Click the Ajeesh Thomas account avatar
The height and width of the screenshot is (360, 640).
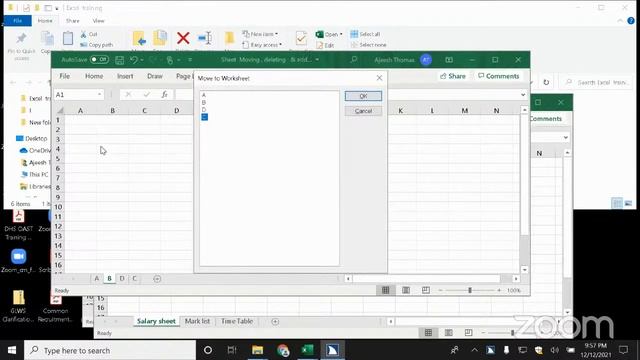426,60
